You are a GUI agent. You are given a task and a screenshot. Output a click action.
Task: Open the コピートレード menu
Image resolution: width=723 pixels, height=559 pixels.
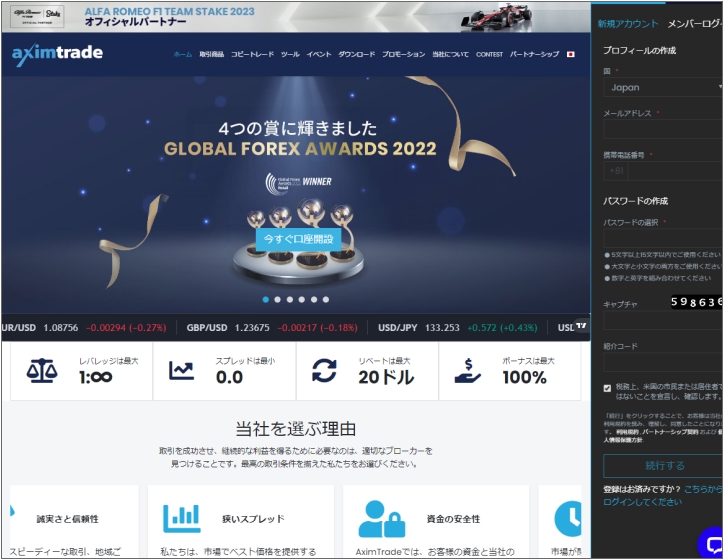click(x=252, y=54)
